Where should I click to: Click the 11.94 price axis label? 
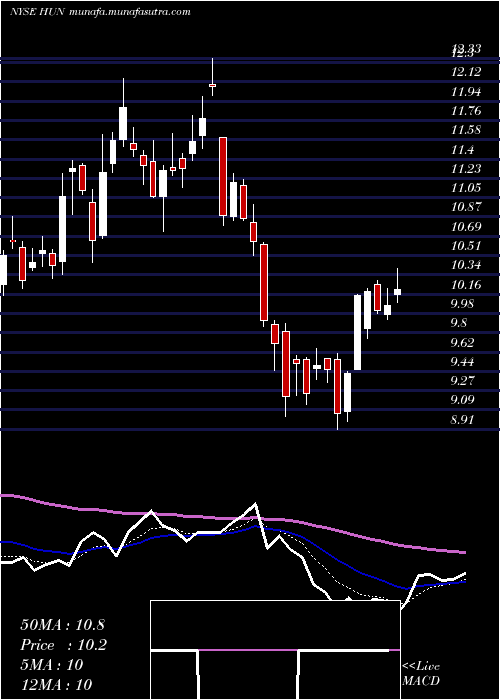(x=466, y=92)
